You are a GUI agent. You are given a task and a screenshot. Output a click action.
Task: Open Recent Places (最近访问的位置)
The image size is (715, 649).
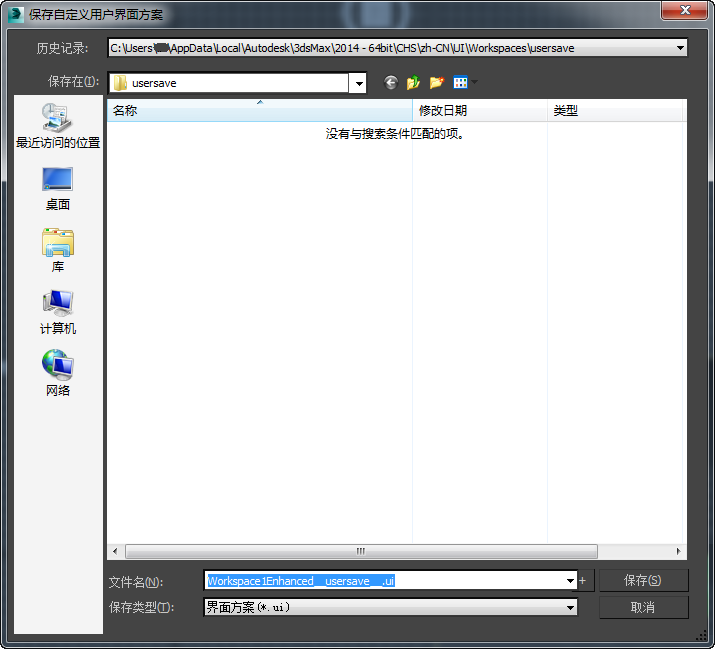point(58,126)
